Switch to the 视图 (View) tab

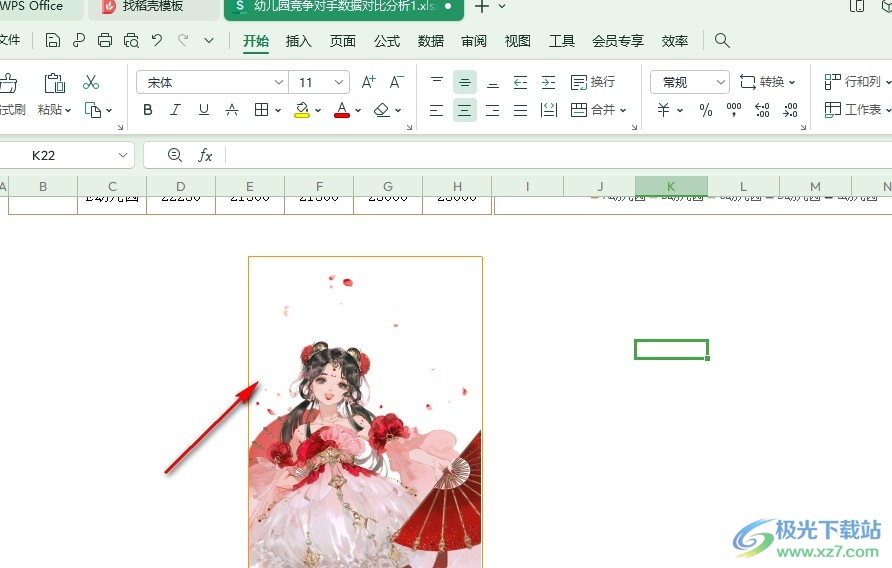coord(518,41)
